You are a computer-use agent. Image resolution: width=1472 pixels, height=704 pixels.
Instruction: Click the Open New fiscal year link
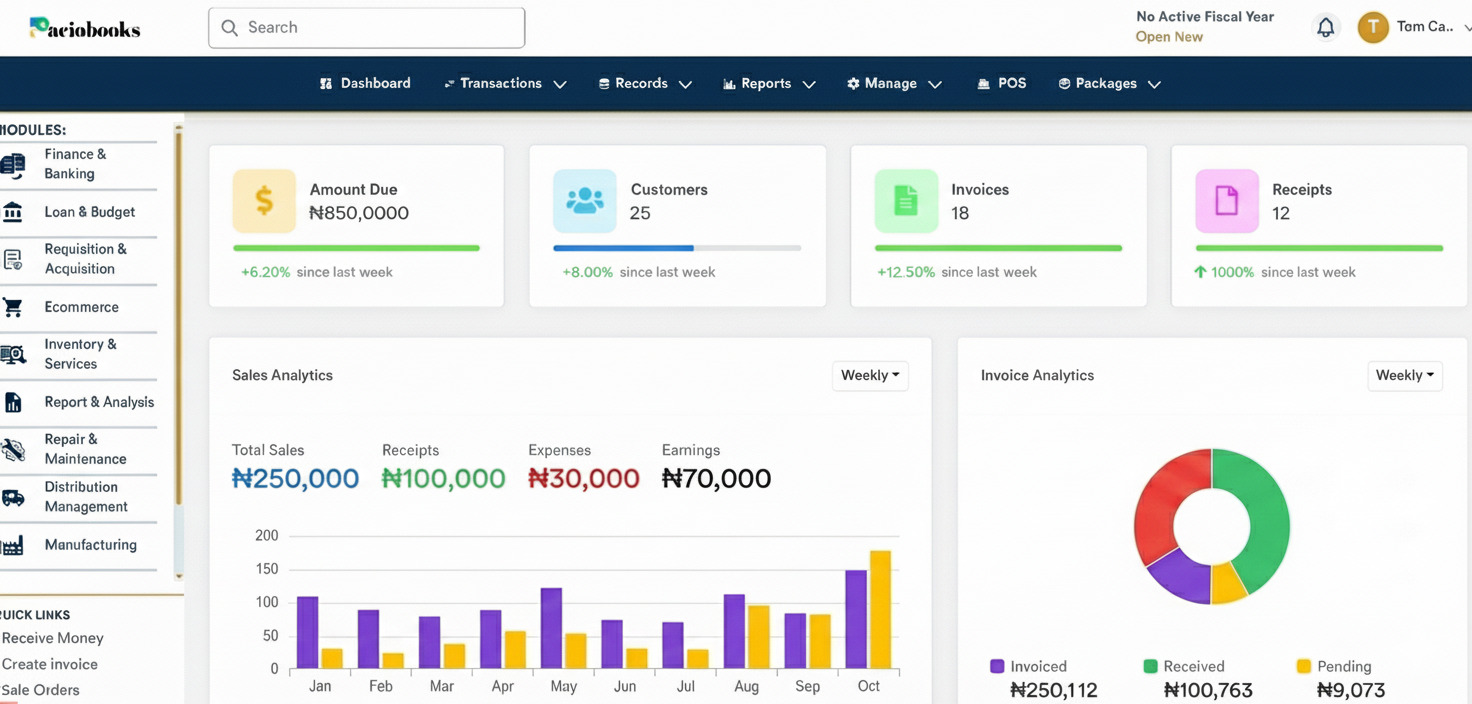[x=1169, y=36]
